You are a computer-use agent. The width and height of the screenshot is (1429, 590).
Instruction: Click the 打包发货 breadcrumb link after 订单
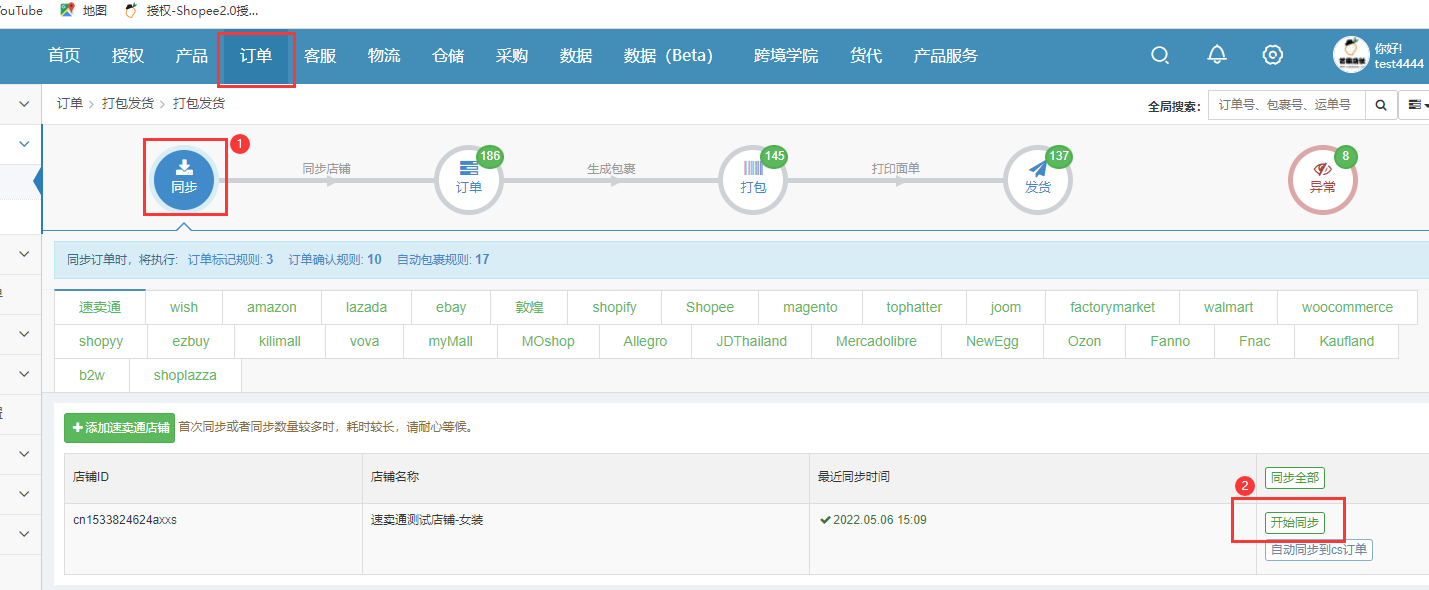(x=128, y=103)
